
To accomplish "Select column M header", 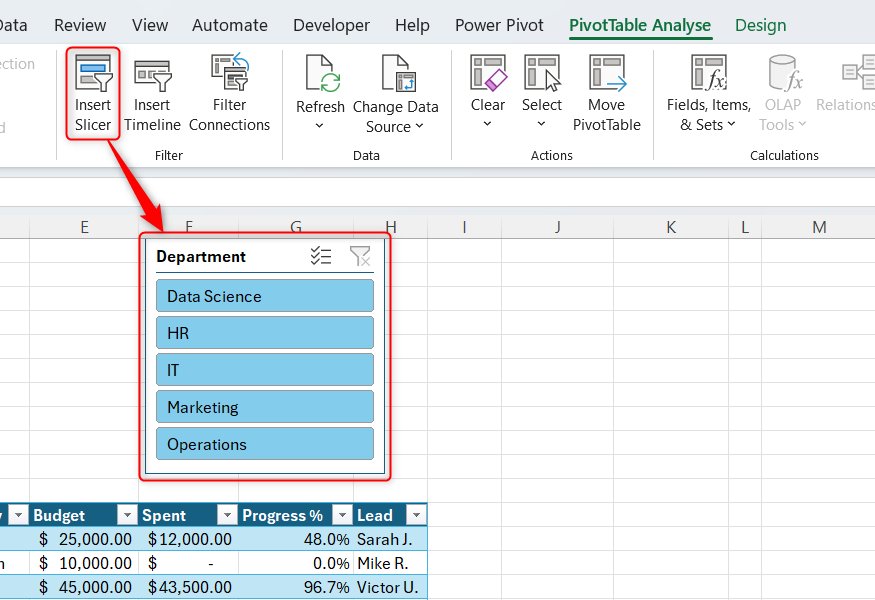I will point(819,227).
